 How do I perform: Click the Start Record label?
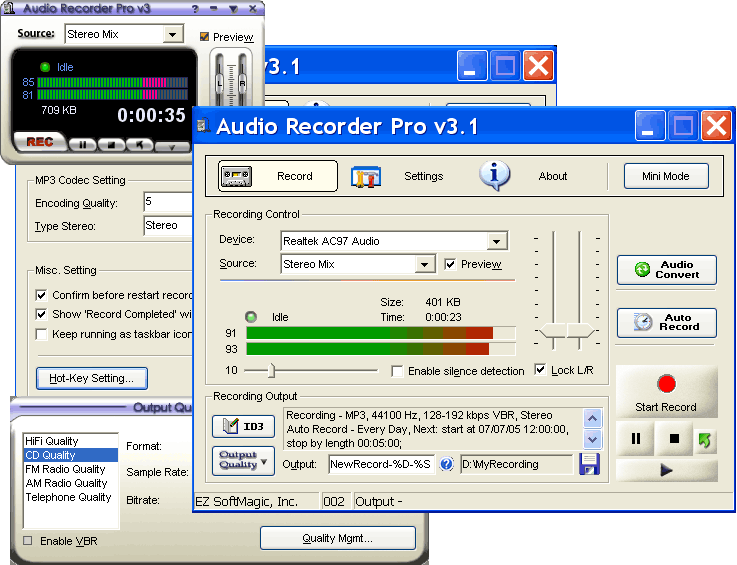point(666,407)
